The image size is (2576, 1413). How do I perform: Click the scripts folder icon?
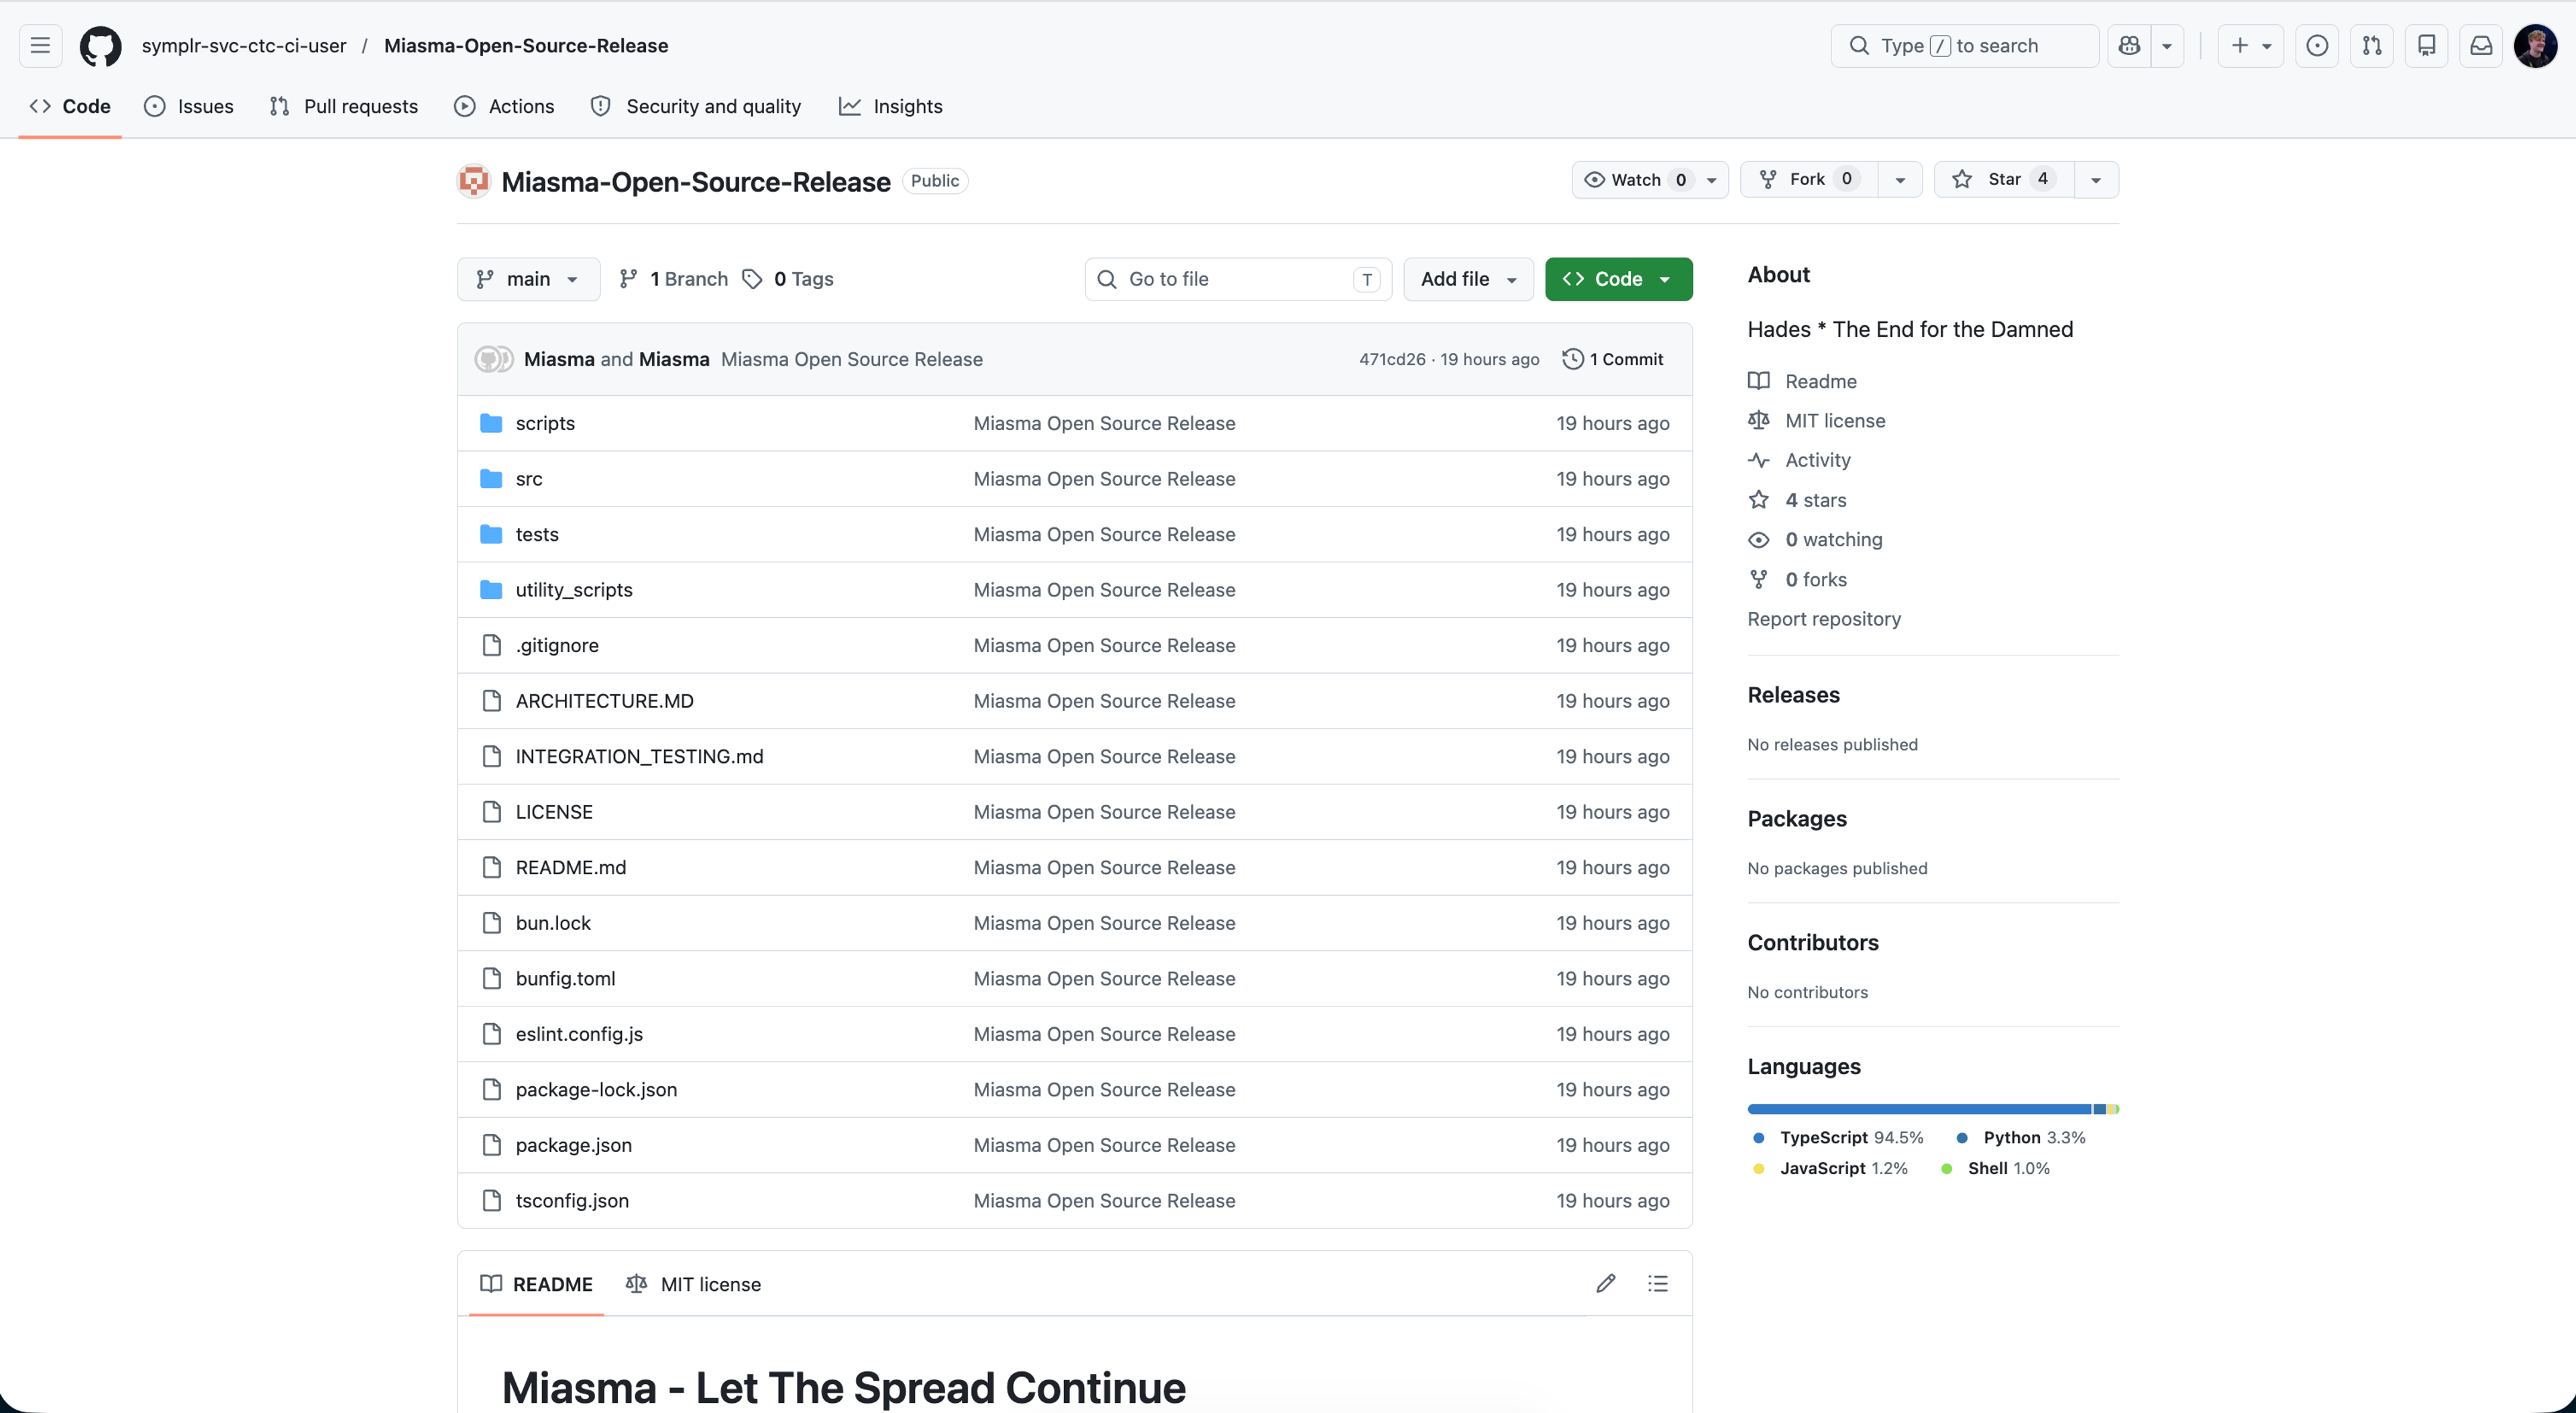[x=491, y=423]
